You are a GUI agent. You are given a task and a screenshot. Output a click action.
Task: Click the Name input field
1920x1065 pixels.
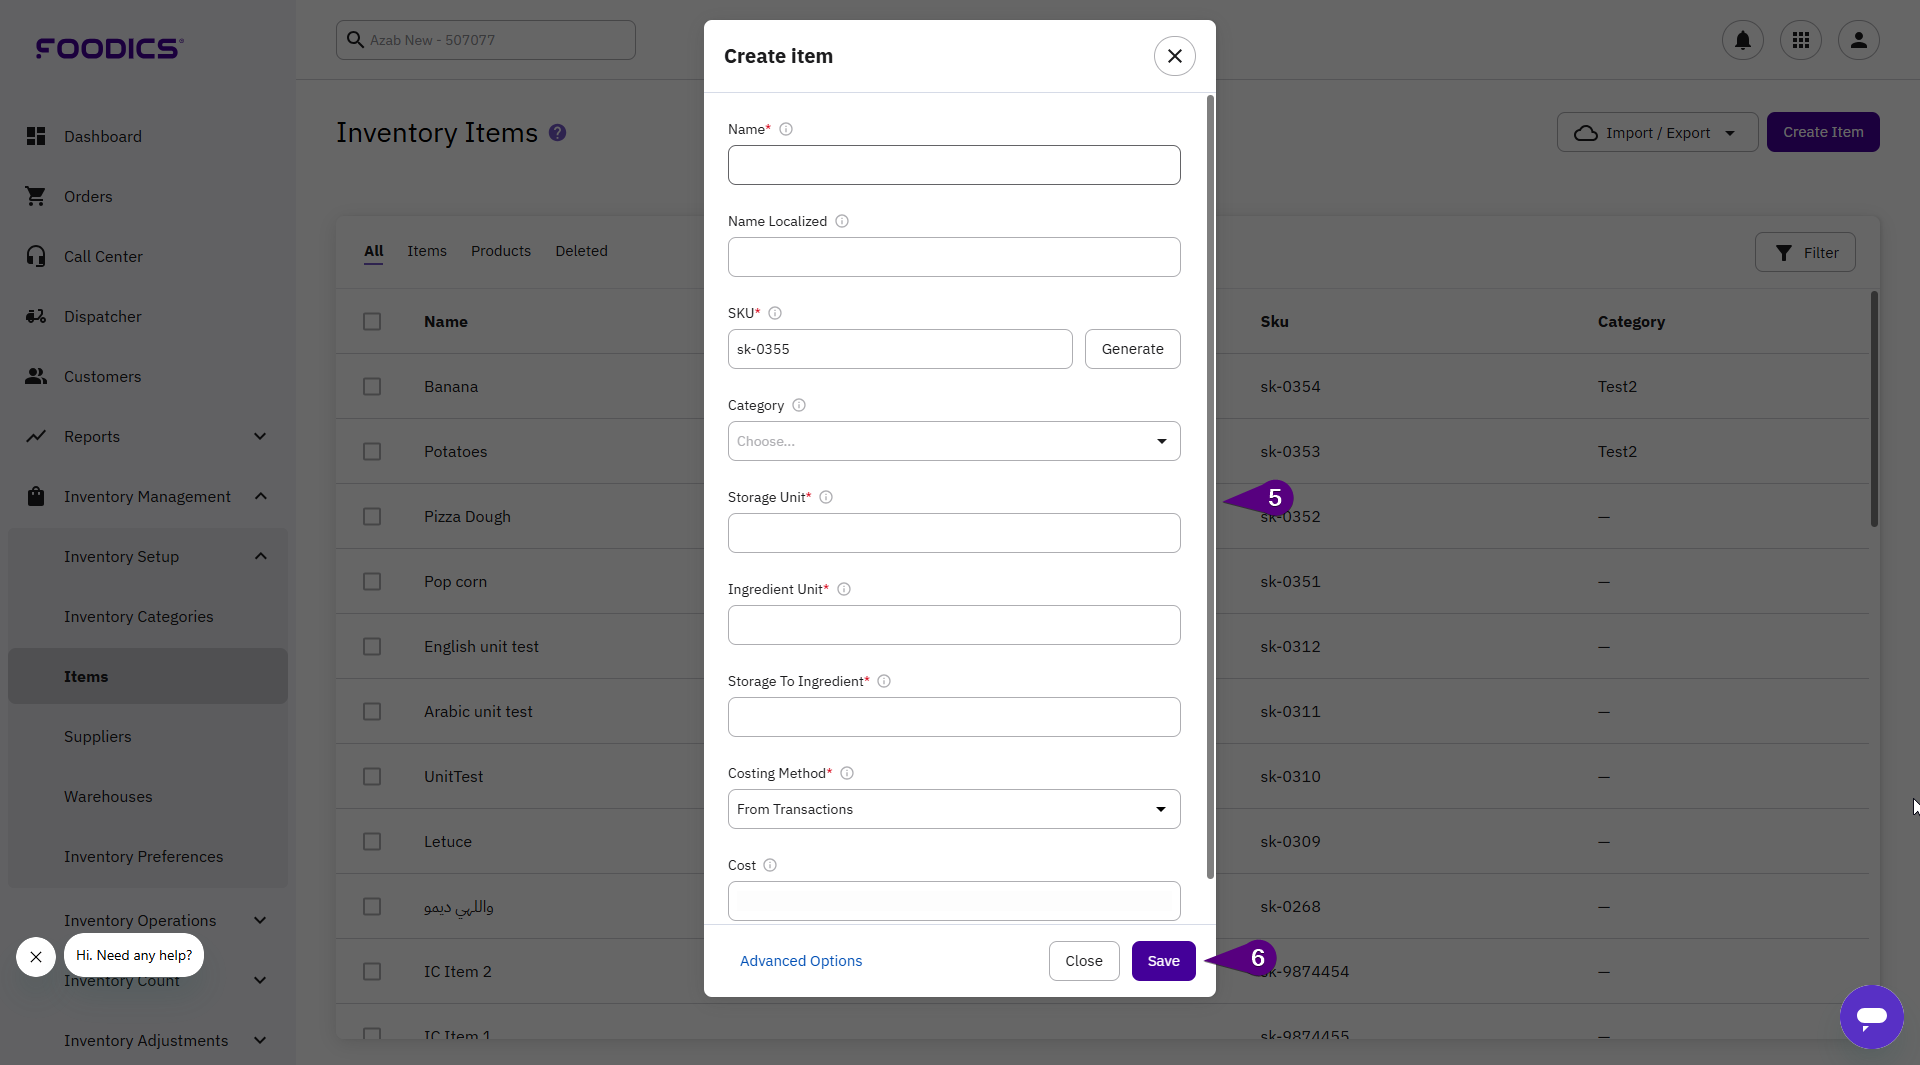coord(953,165)
